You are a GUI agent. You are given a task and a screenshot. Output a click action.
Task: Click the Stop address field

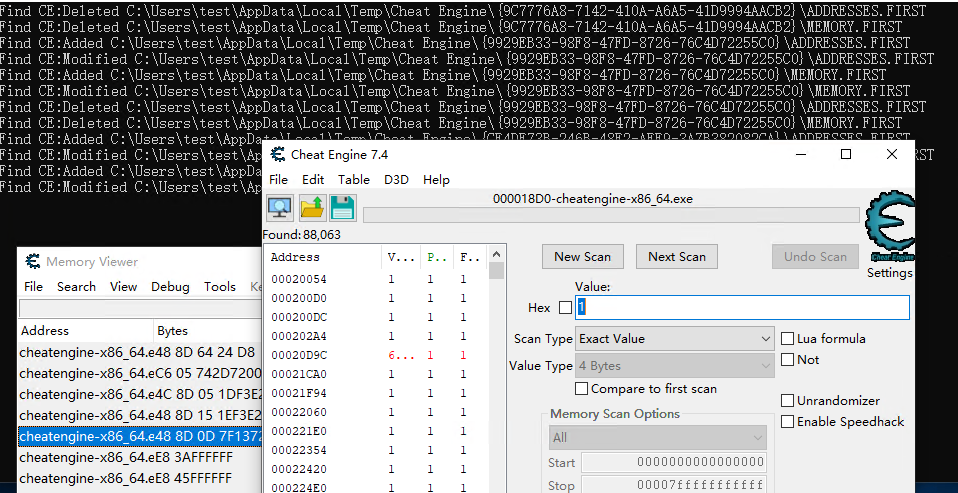pyautogui.click(x=673, y=486)
